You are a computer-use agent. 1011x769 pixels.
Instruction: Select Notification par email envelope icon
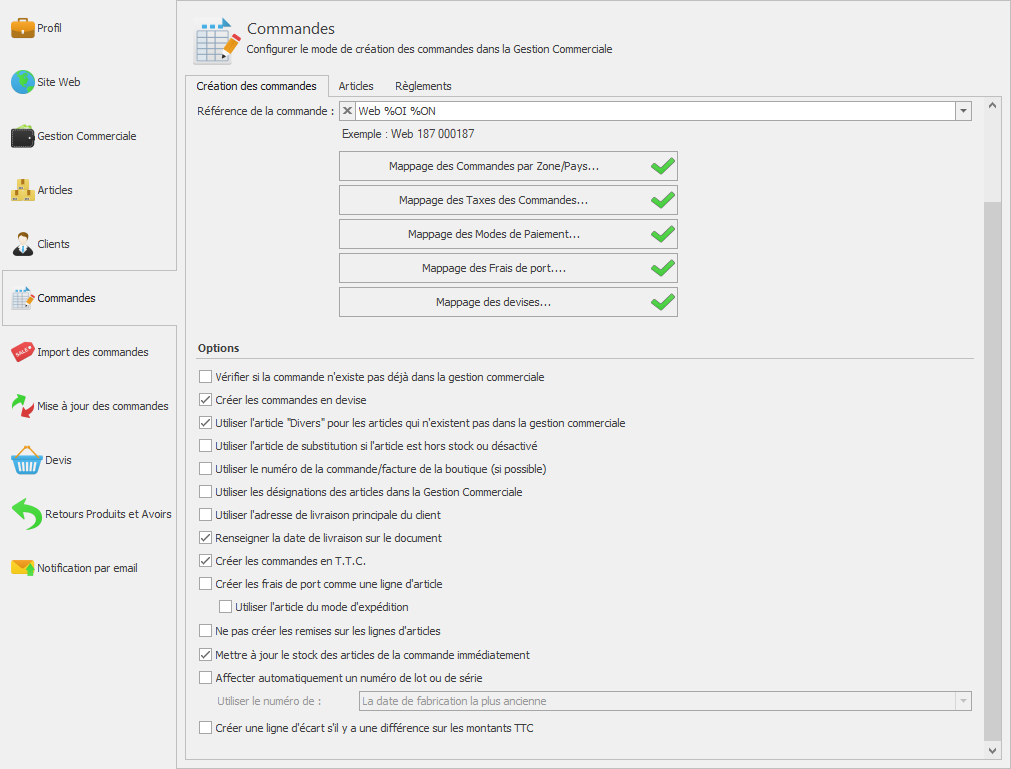click(23, 568)
